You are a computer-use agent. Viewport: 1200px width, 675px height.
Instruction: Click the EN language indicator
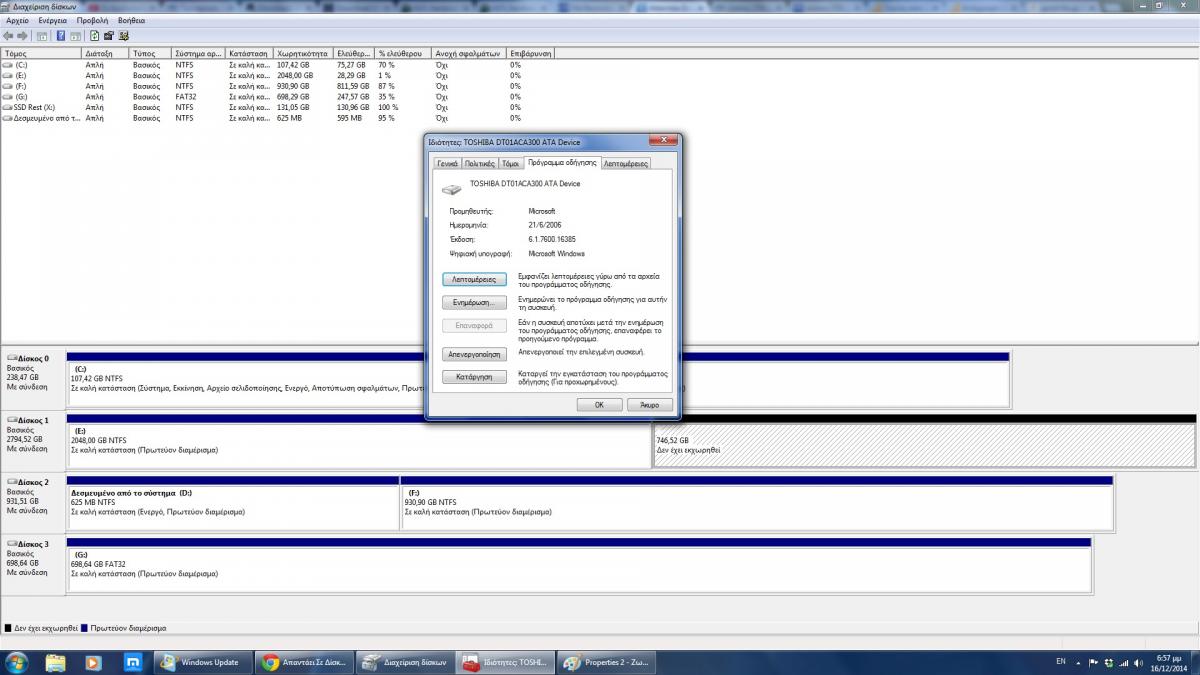[x=1061, y=662]
